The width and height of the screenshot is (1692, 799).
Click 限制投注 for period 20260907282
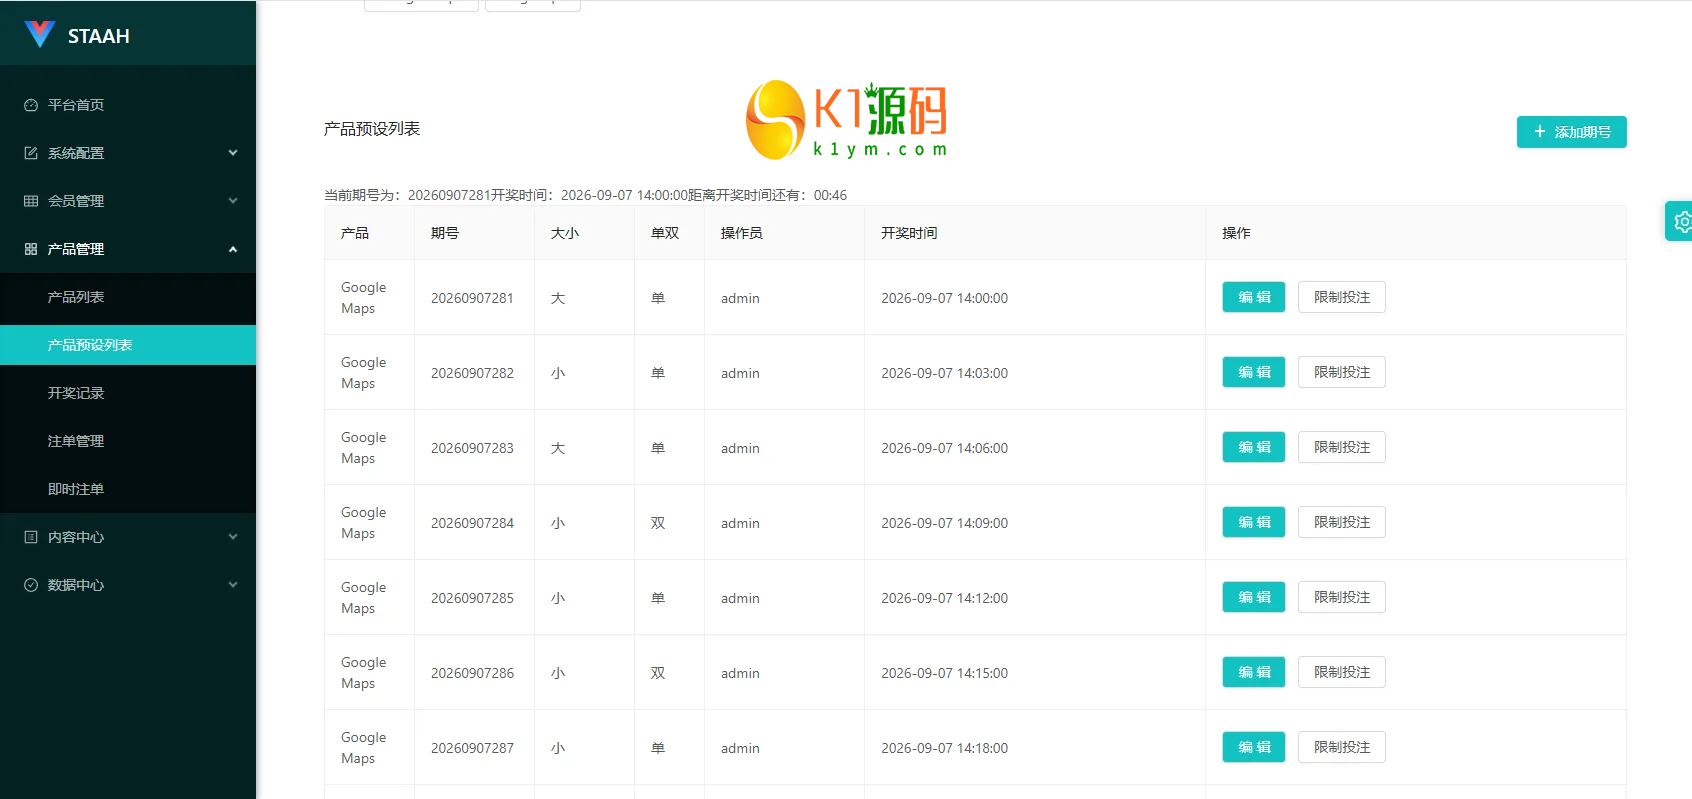[1342, 372]
